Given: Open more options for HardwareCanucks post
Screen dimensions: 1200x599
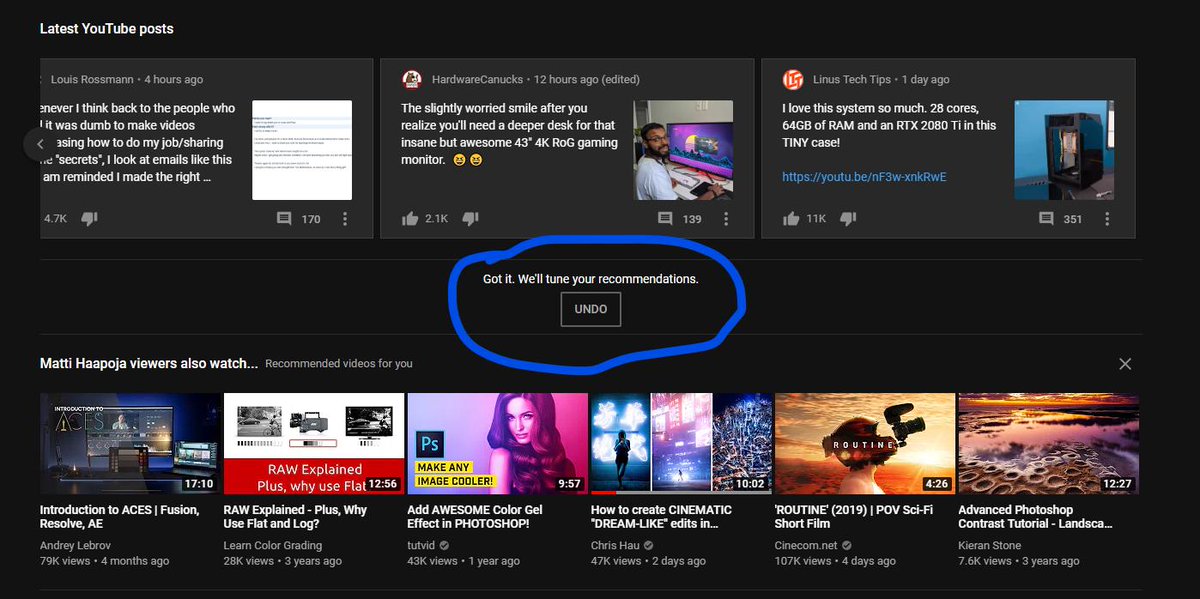Looking at the screenshot, I should tap(726, 218).
